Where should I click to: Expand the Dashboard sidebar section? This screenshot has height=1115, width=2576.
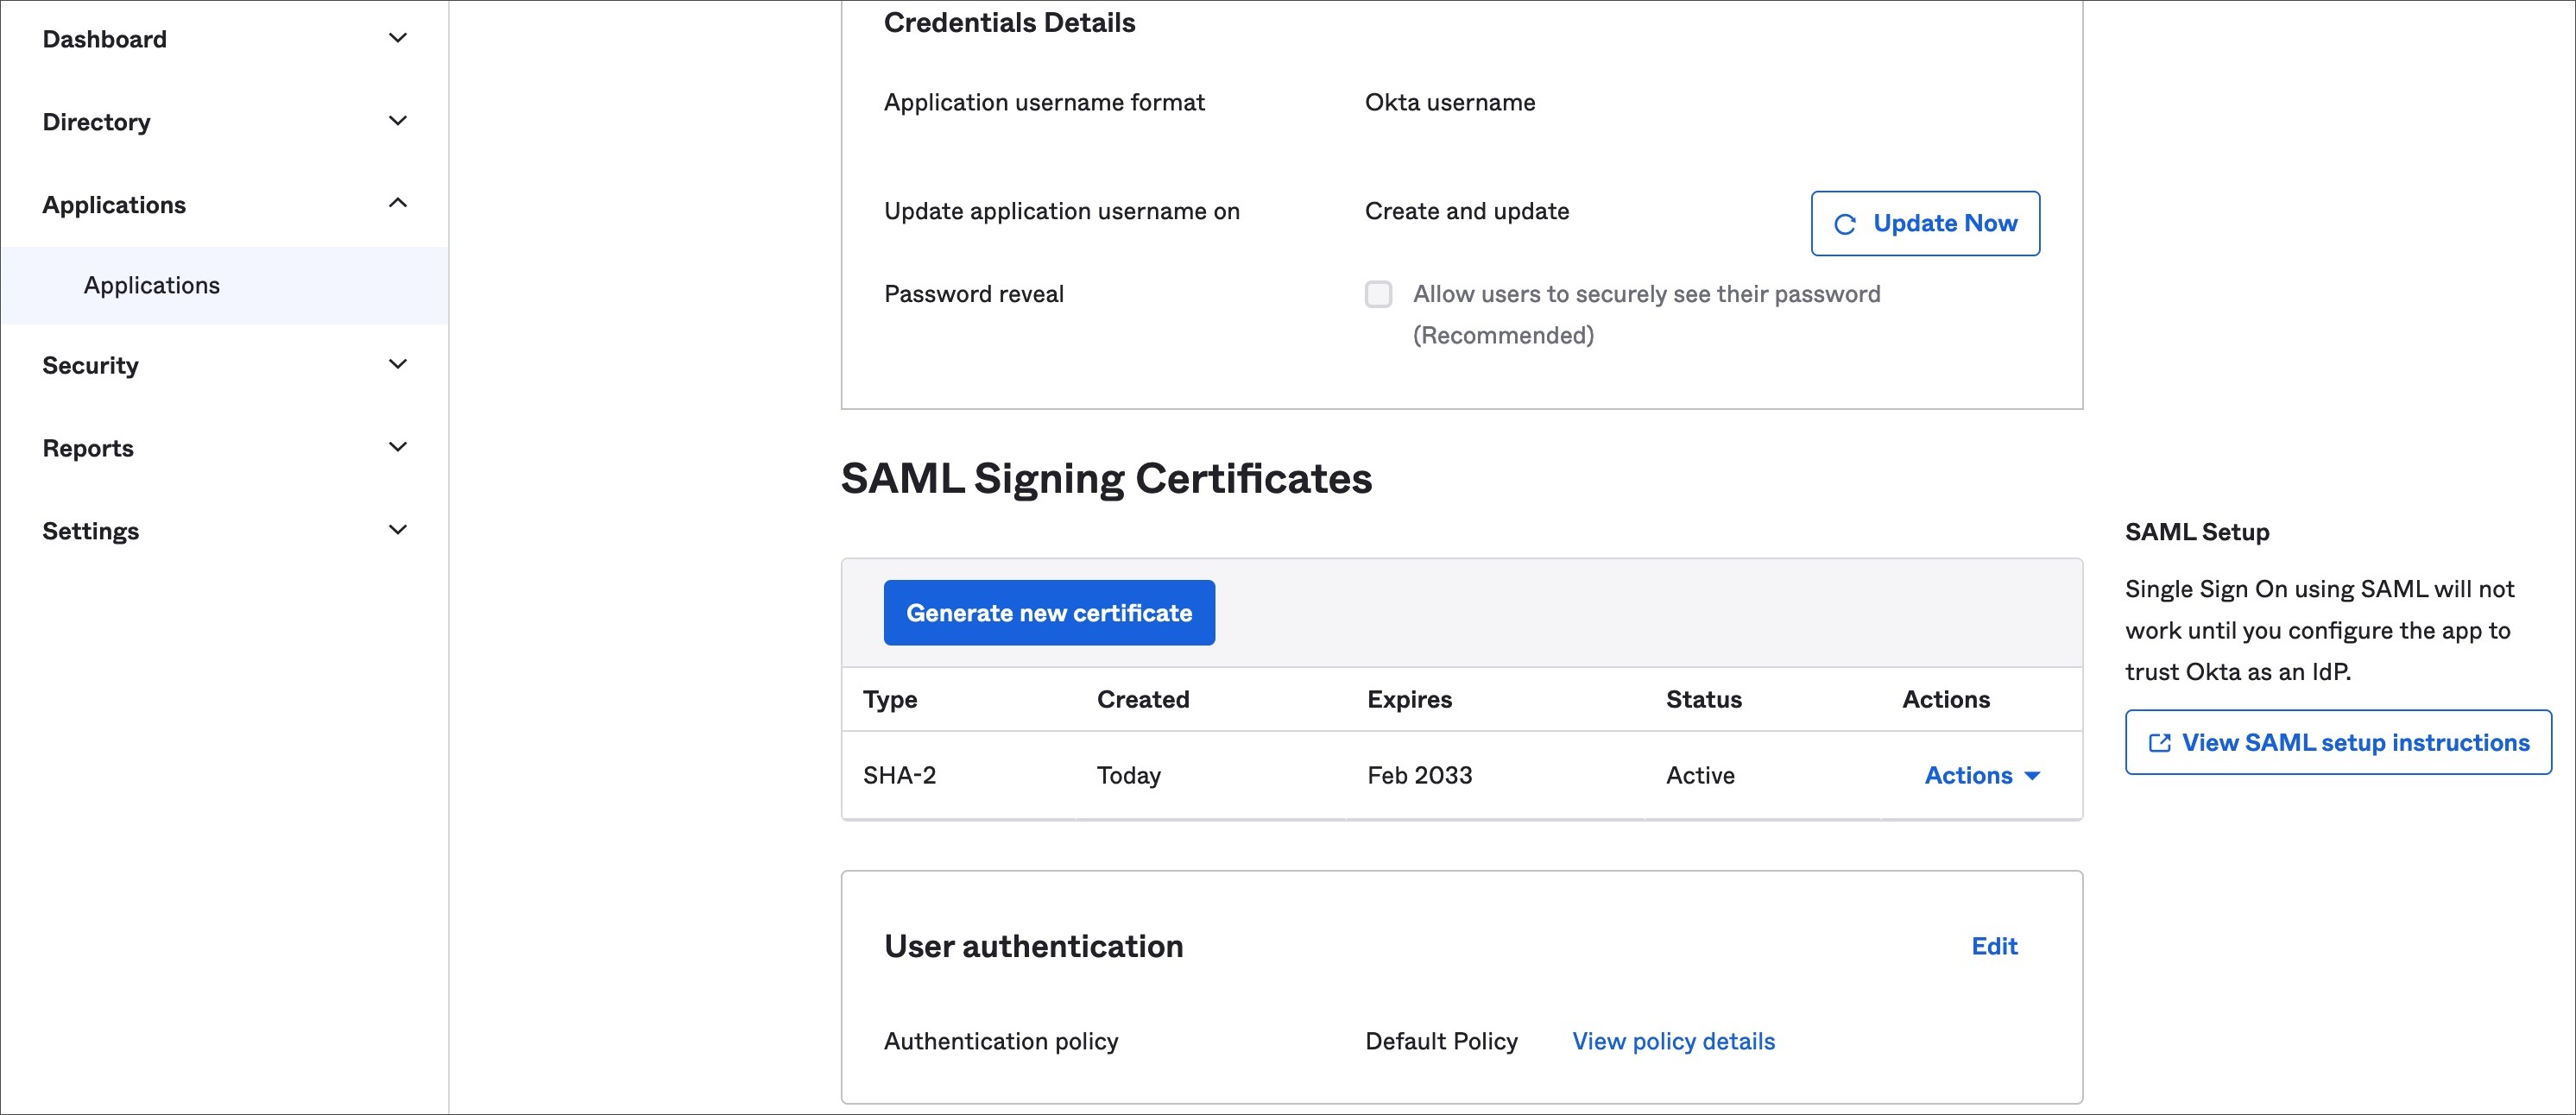397,39
